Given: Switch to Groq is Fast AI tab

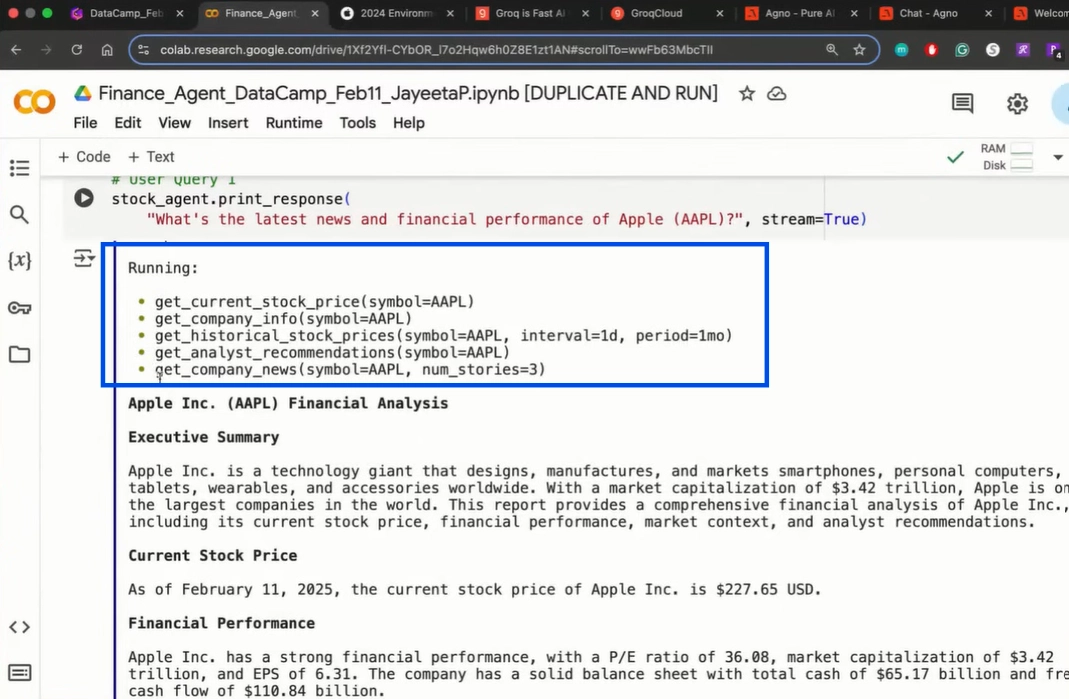Looking at the screenshot, I should tap(530, 13).
